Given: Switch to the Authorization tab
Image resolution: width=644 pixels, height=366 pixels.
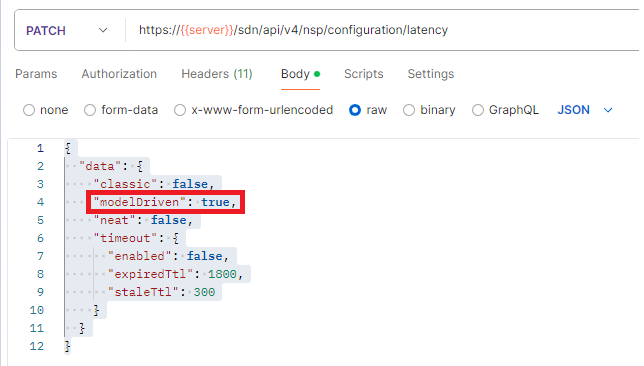Looking at the screenshot, I should pos(119,74).
